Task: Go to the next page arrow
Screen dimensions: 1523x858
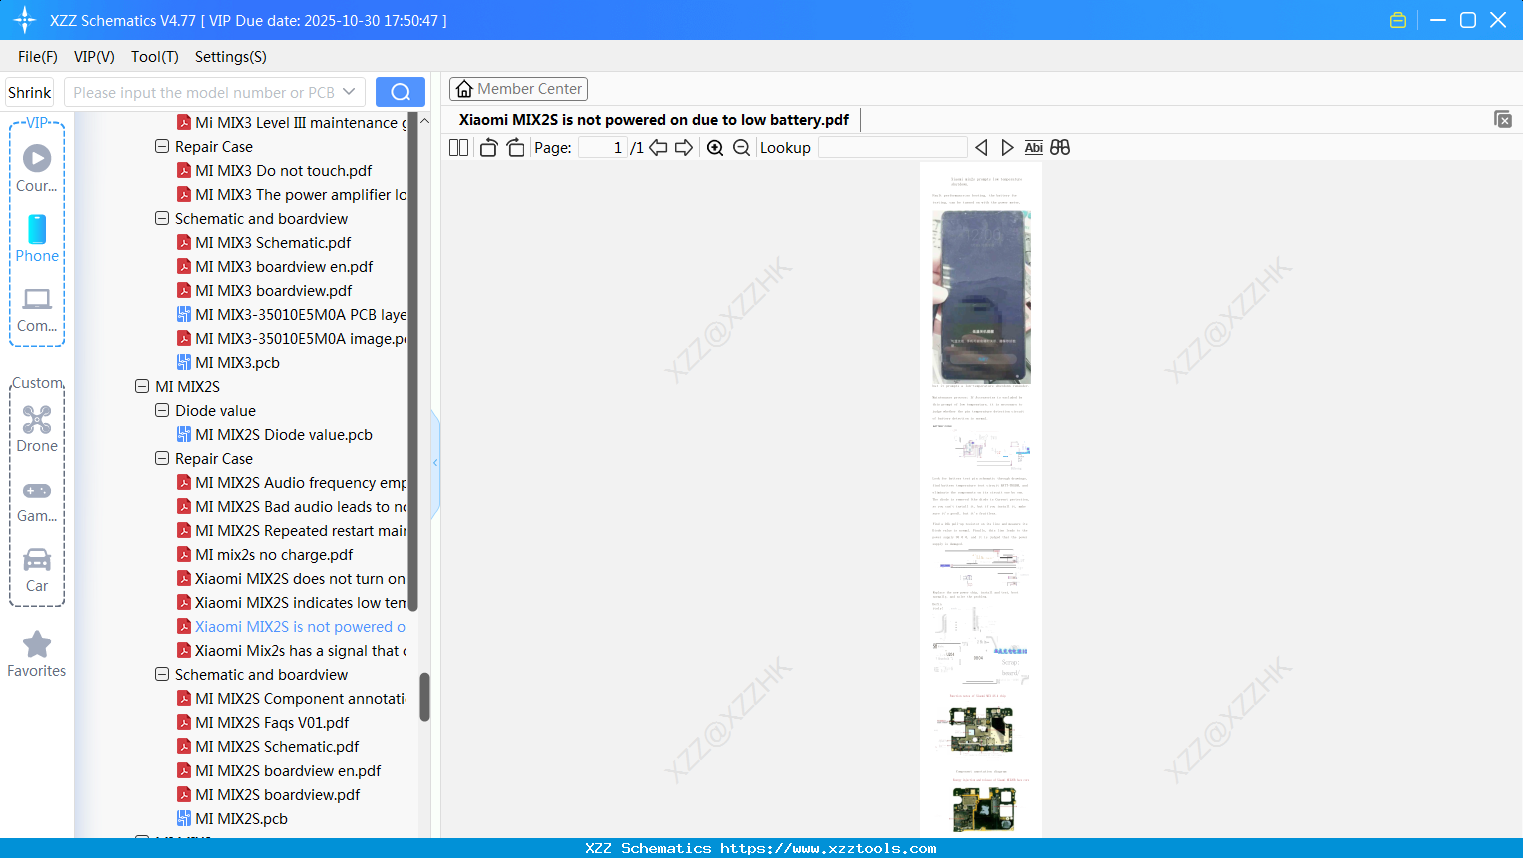Action: click(684, 147)
